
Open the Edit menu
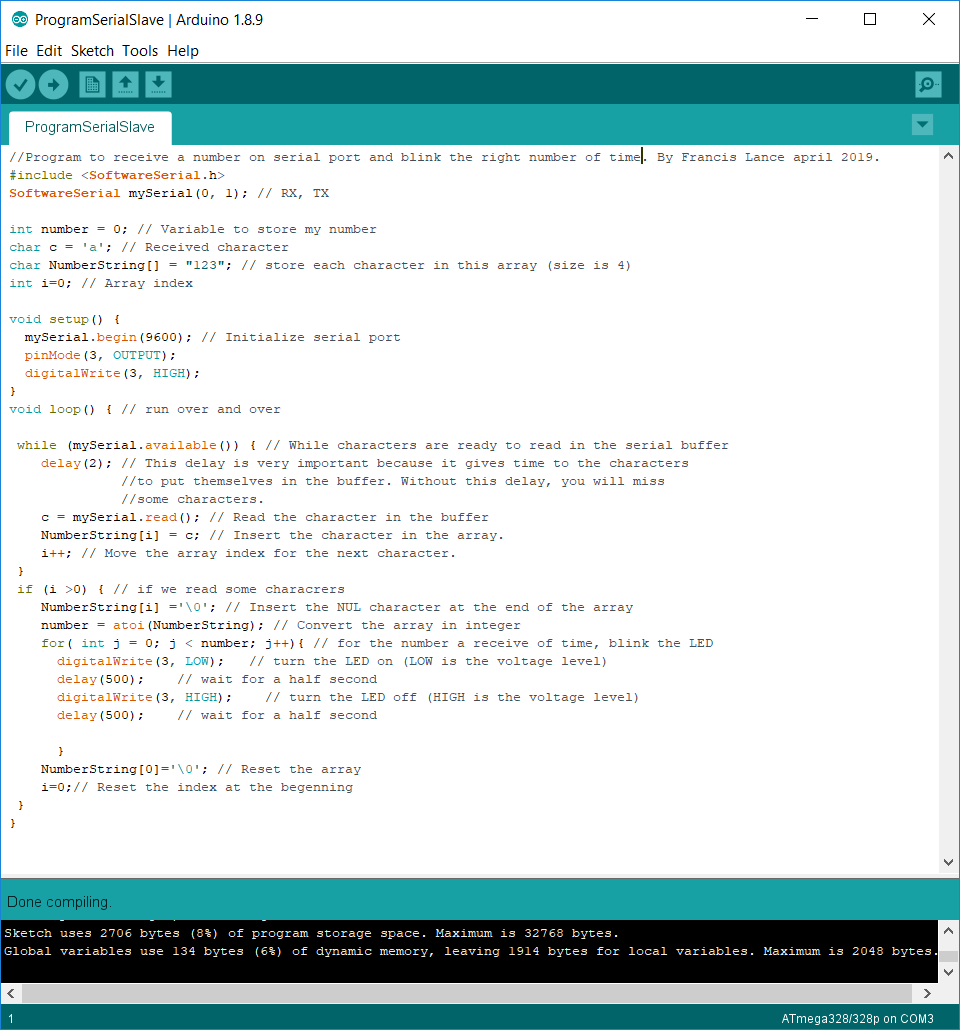click(x=49, y=51)
